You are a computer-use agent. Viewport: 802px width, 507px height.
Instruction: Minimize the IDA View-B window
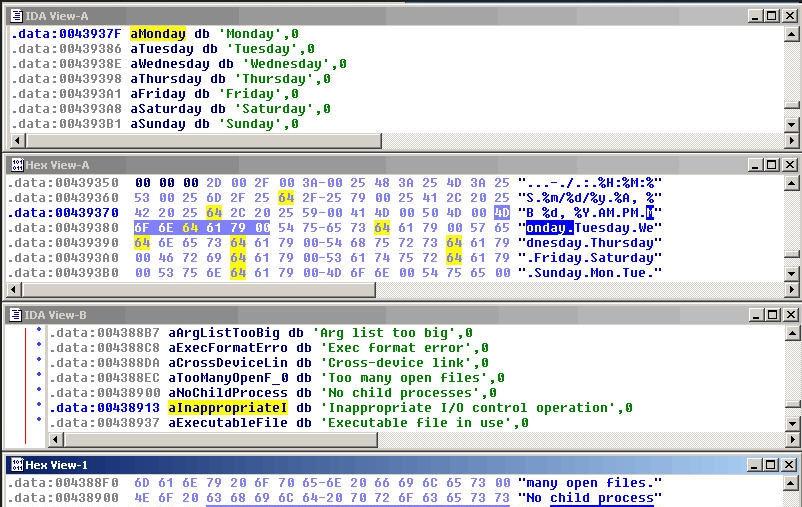pos(755,315)
